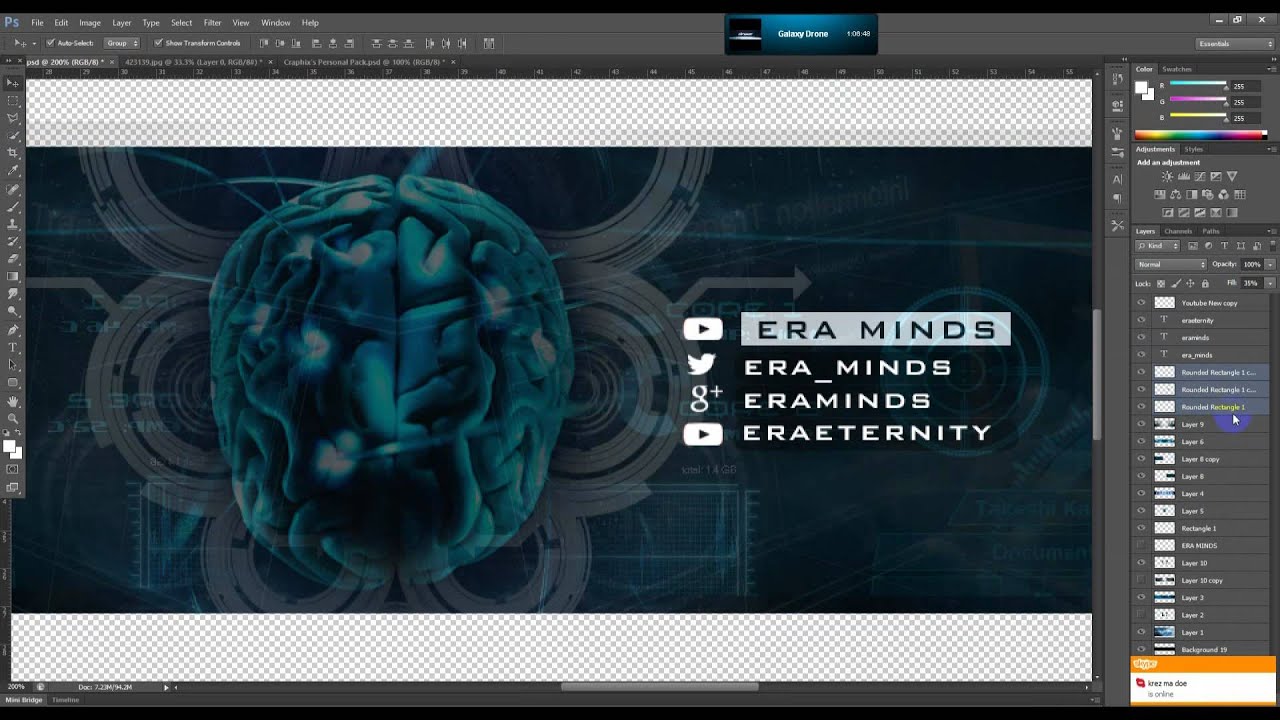Hide the Rectangle 1 layer
The width and height of the screenshot is (1280, 720).
coord(1141,528)
